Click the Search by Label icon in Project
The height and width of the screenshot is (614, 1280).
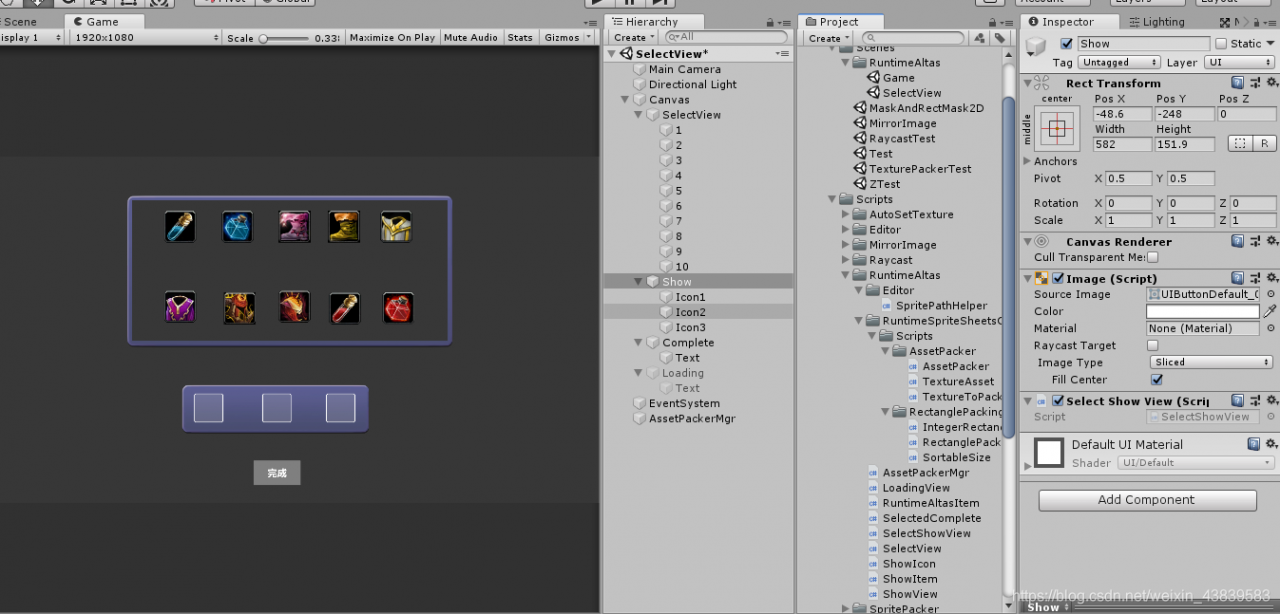(999, 38)
